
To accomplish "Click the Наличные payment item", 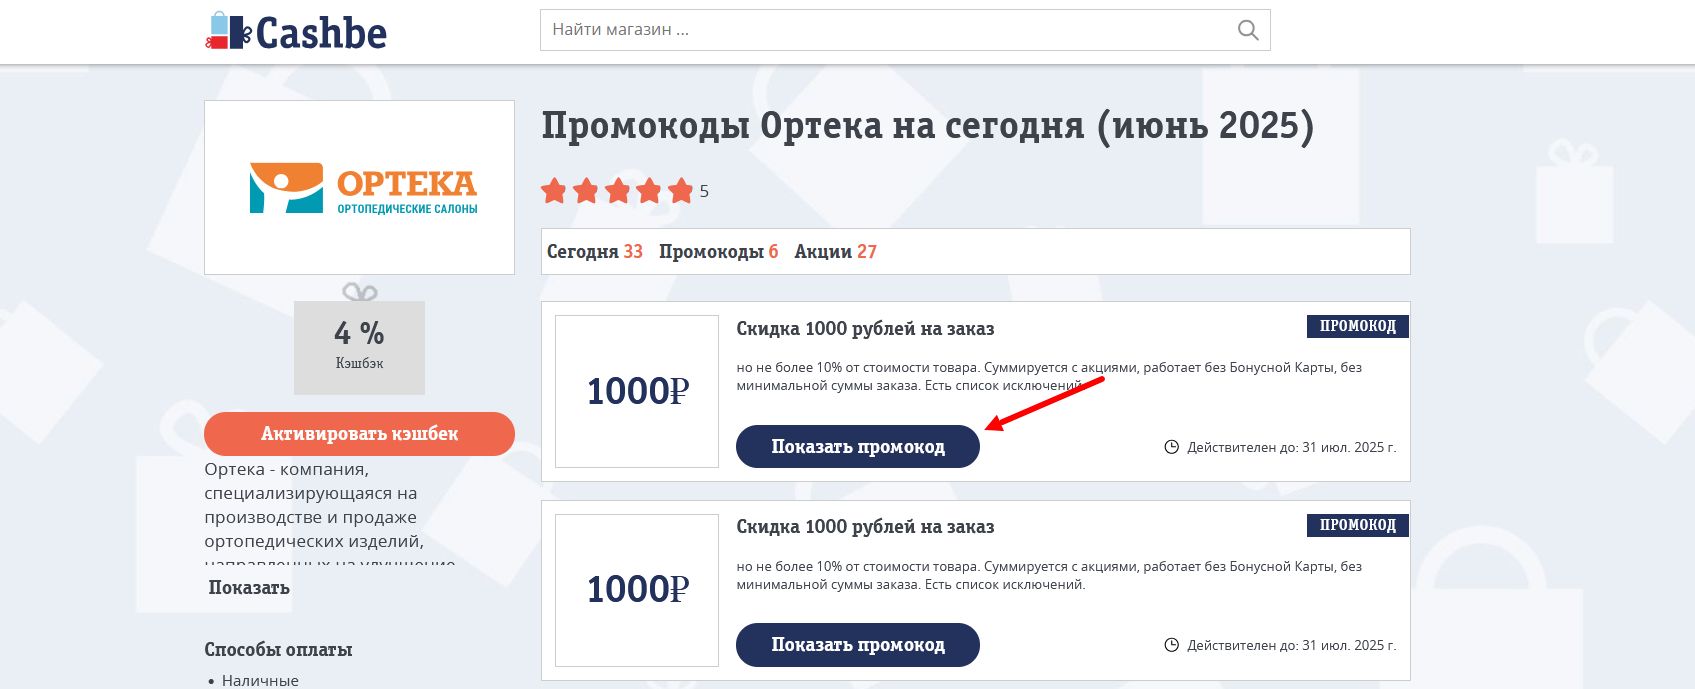I will tap(260, 680).
